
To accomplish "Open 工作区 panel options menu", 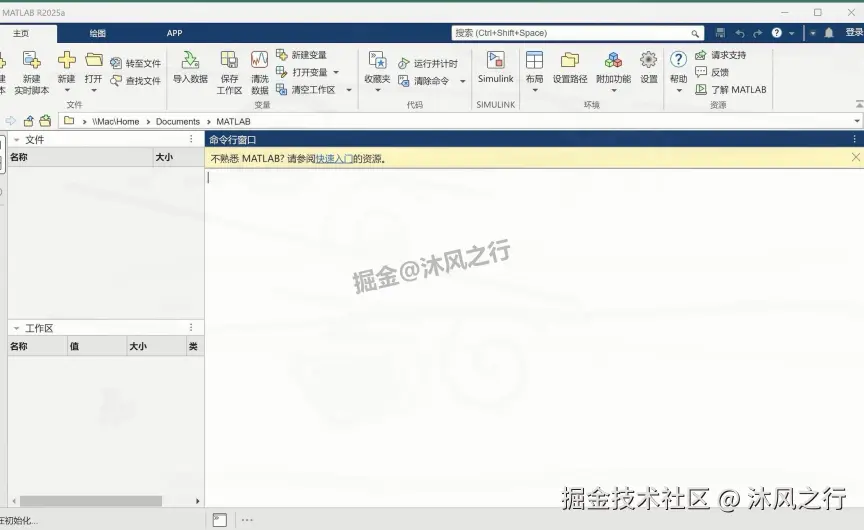I will [x=191, y=328].
